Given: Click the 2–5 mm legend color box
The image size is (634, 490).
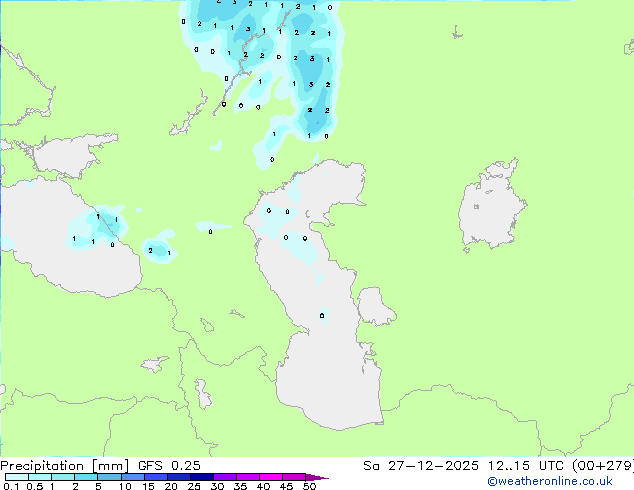Looking at the screenshot, I should (x=86, y=477).
